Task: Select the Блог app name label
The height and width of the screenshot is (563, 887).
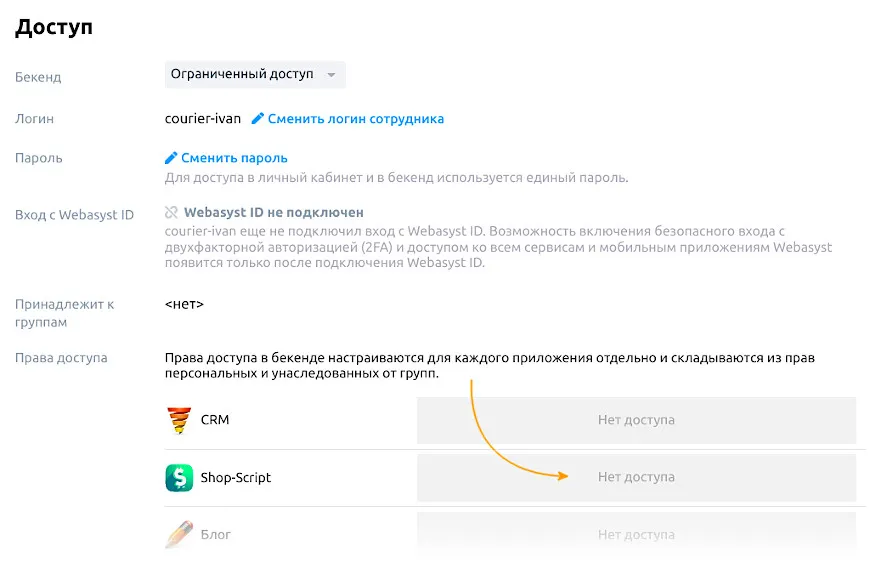Action: coord(216,535)
